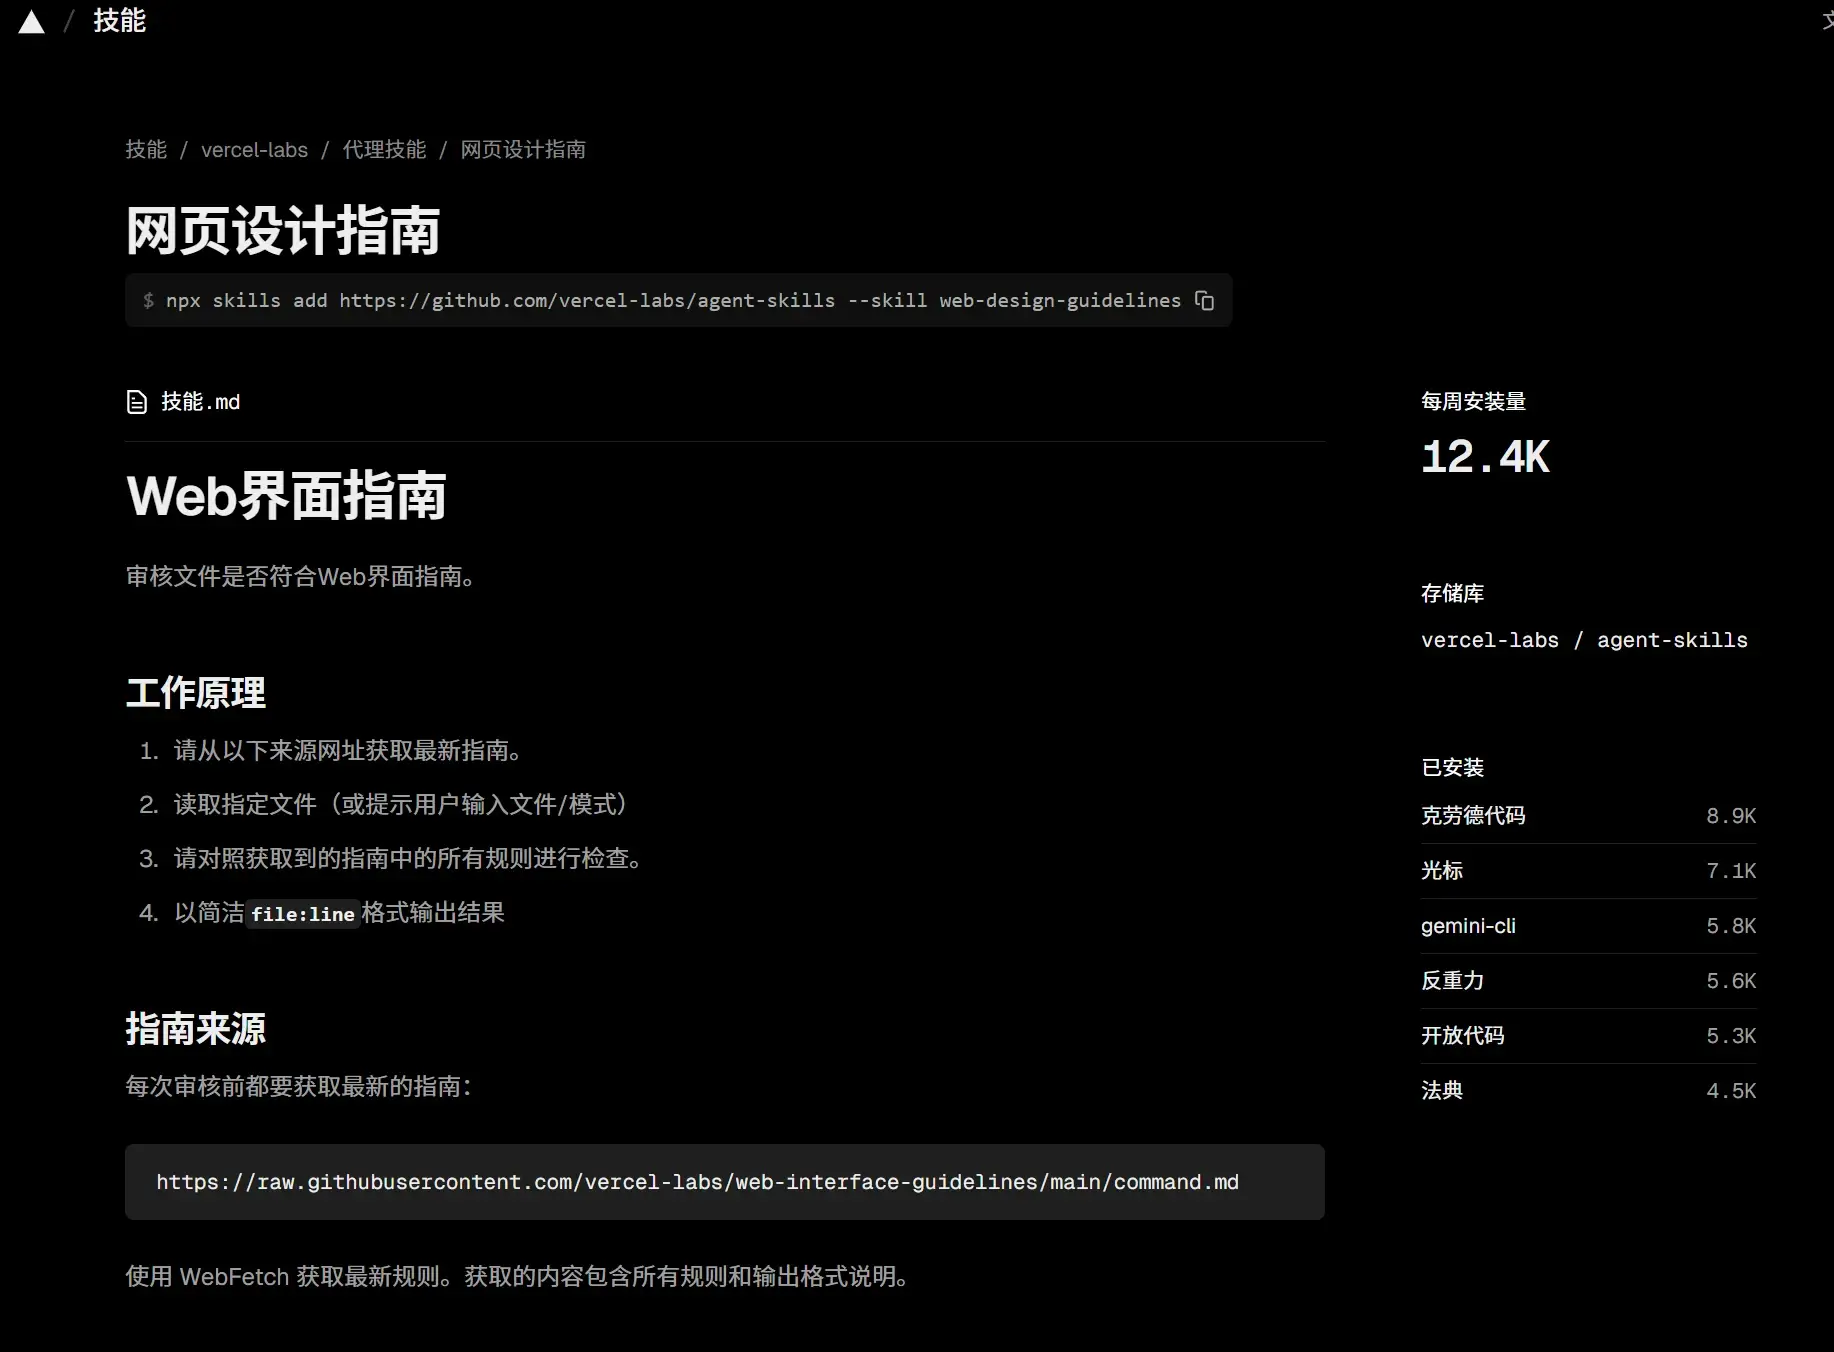Click the Vercel triangle logo
Viewport: 1834px width, 1352px height.
coord(32,22)
